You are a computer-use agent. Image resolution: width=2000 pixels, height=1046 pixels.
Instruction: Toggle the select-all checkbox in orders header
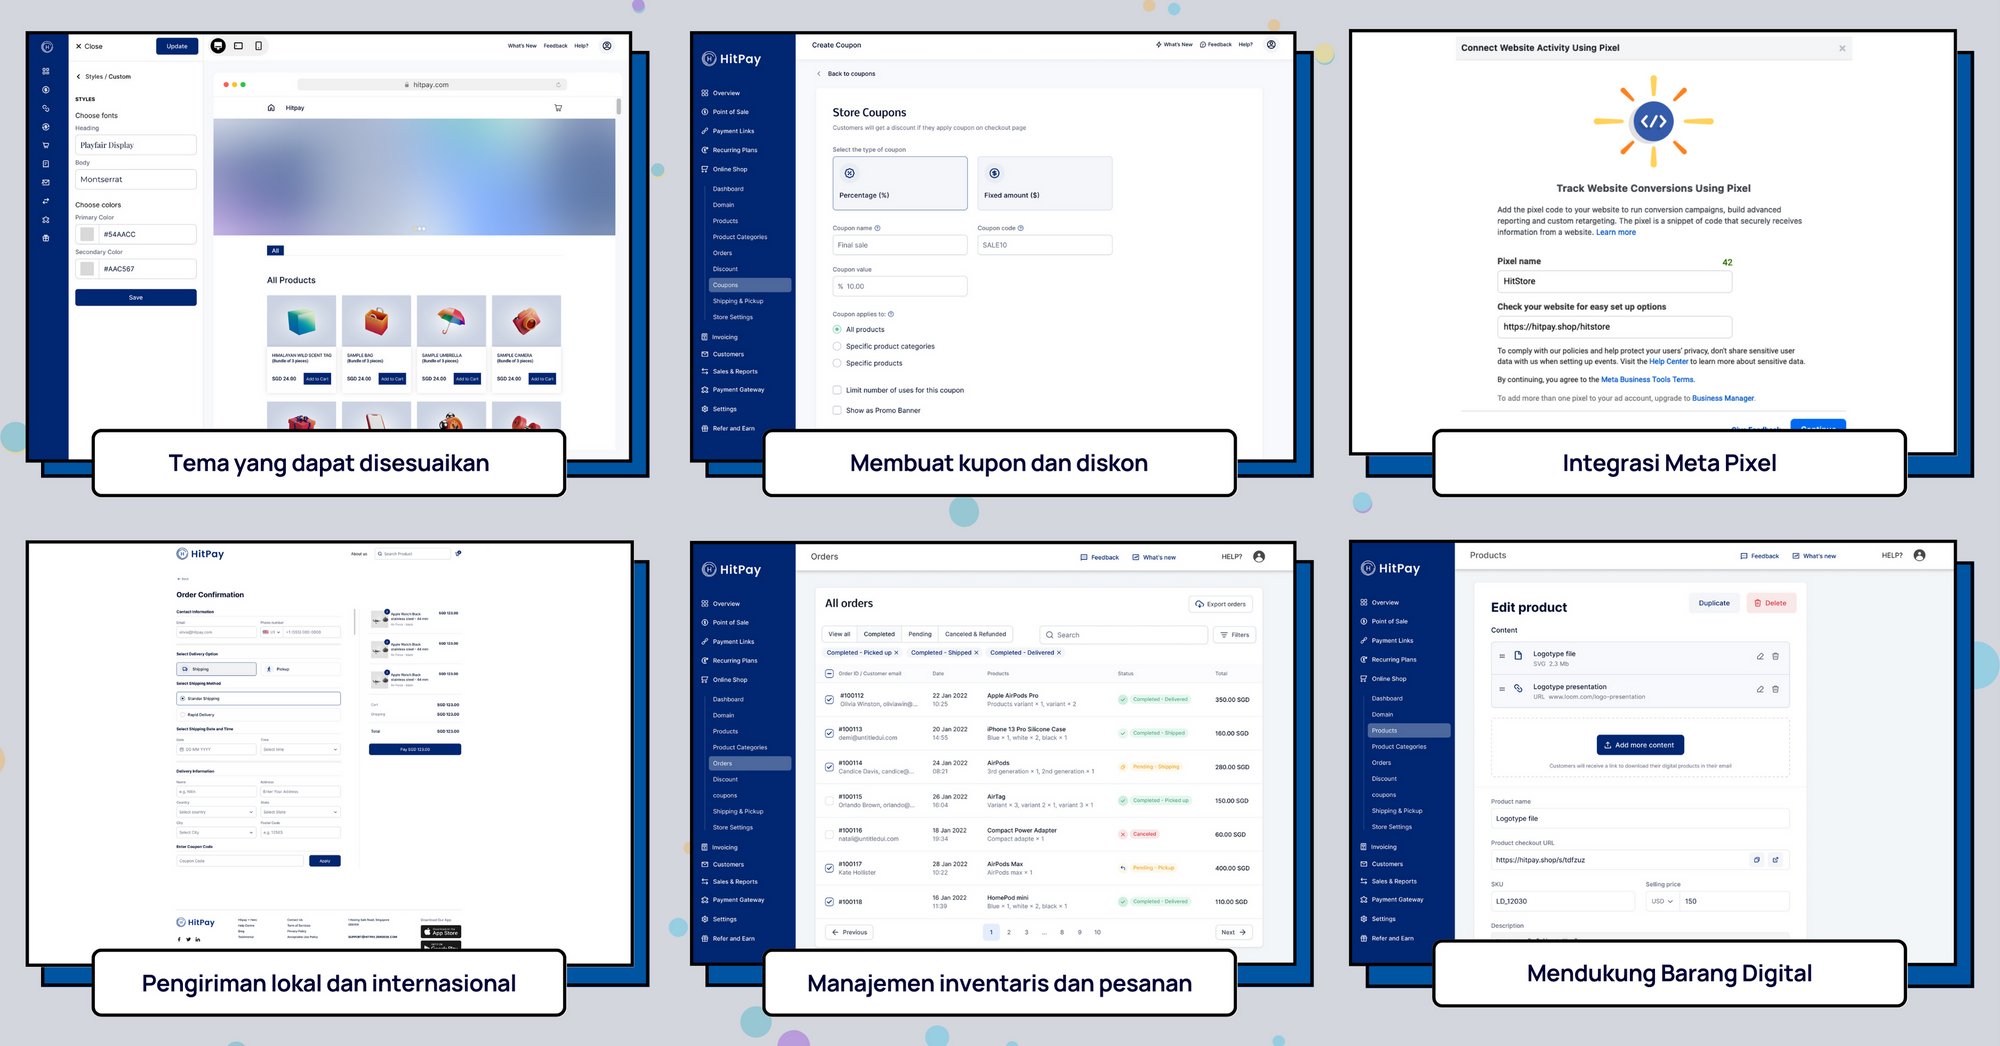829,674
